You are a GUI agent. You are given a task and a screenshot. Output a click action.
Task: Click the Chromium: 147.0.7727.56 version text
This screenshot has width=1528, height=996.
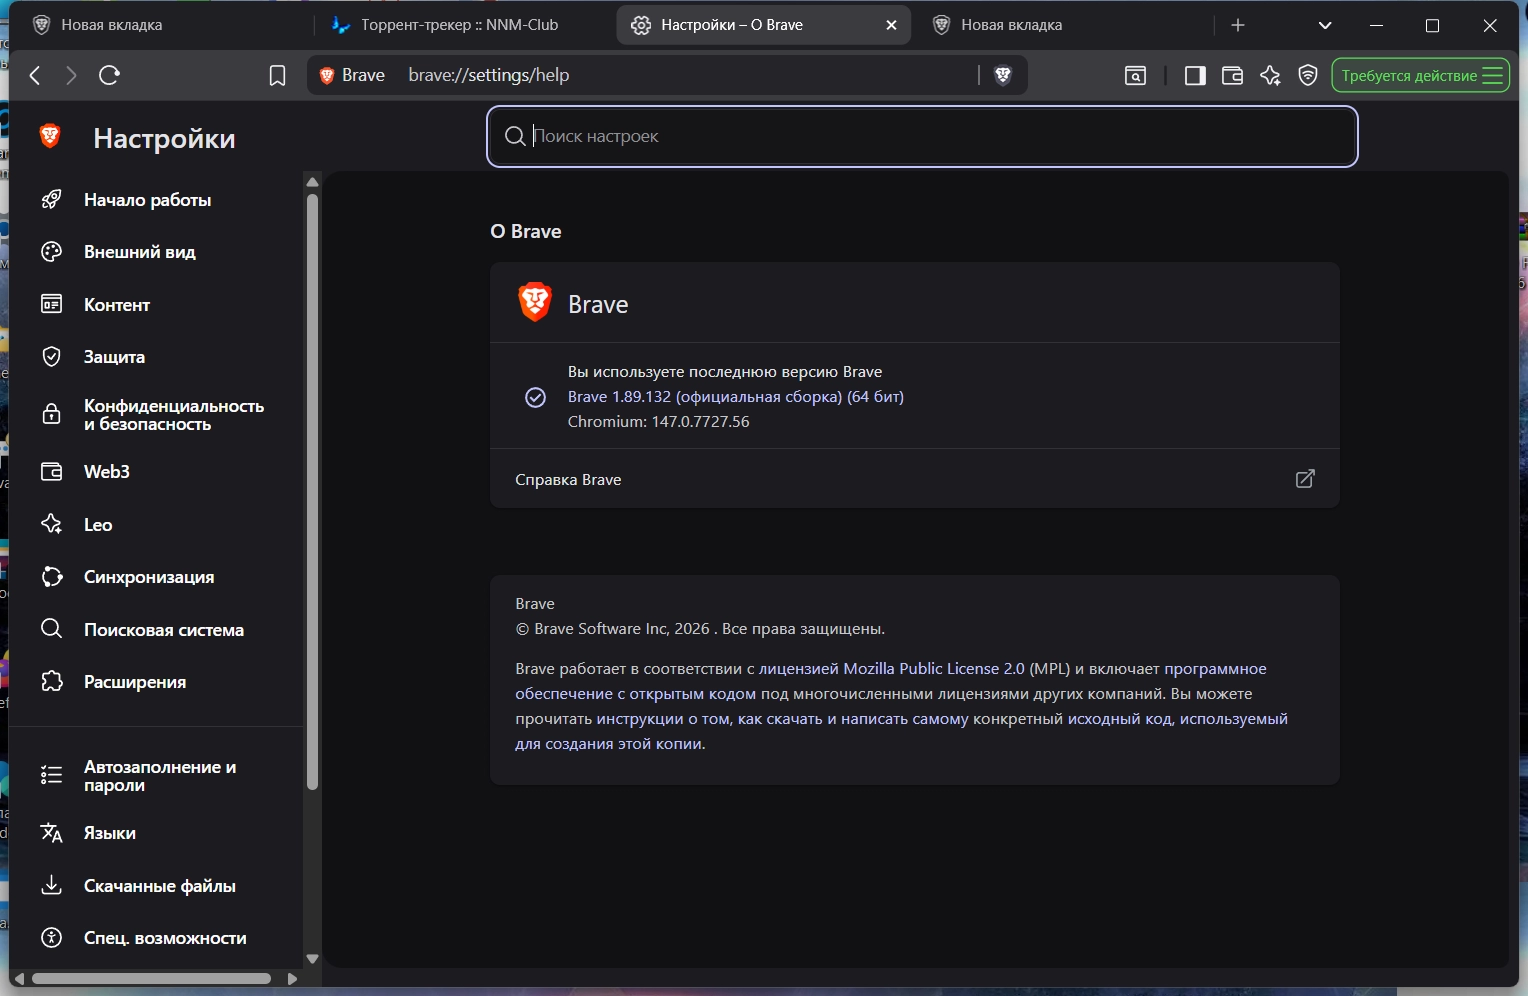click(x=659, y=422)
